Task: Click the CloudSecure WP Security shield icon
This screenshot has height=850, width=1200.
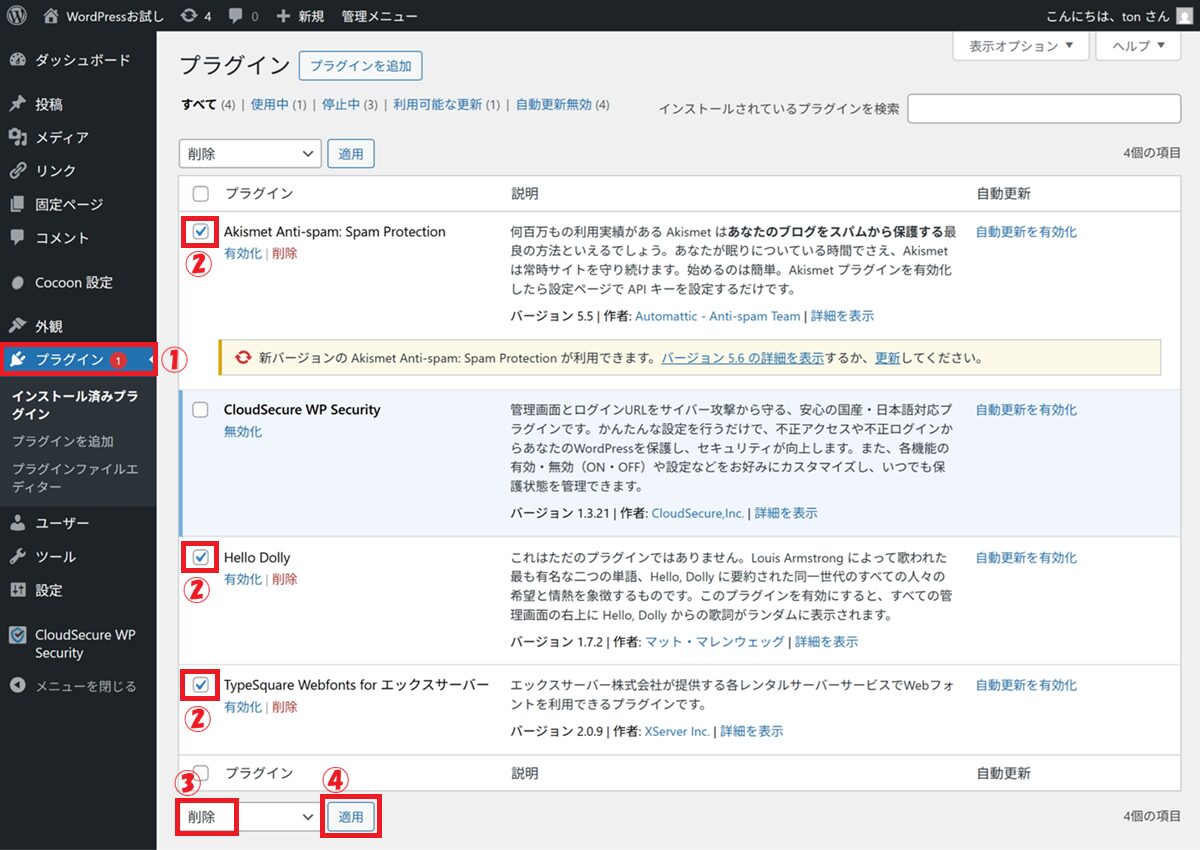Action: coord(17,635)
